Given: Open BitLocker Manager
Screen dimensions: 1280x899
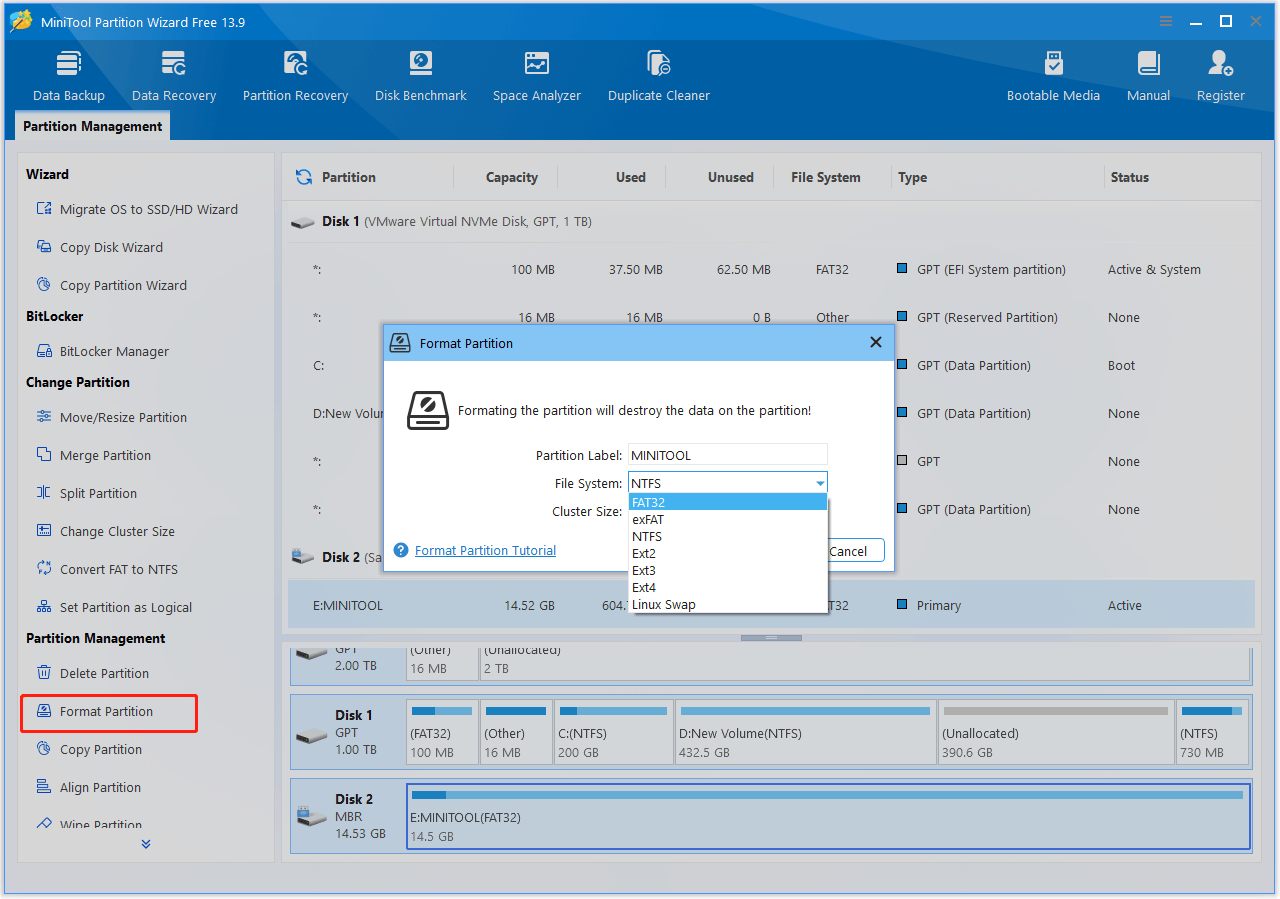Looking at the screenshot, I should tap(102, 351).
